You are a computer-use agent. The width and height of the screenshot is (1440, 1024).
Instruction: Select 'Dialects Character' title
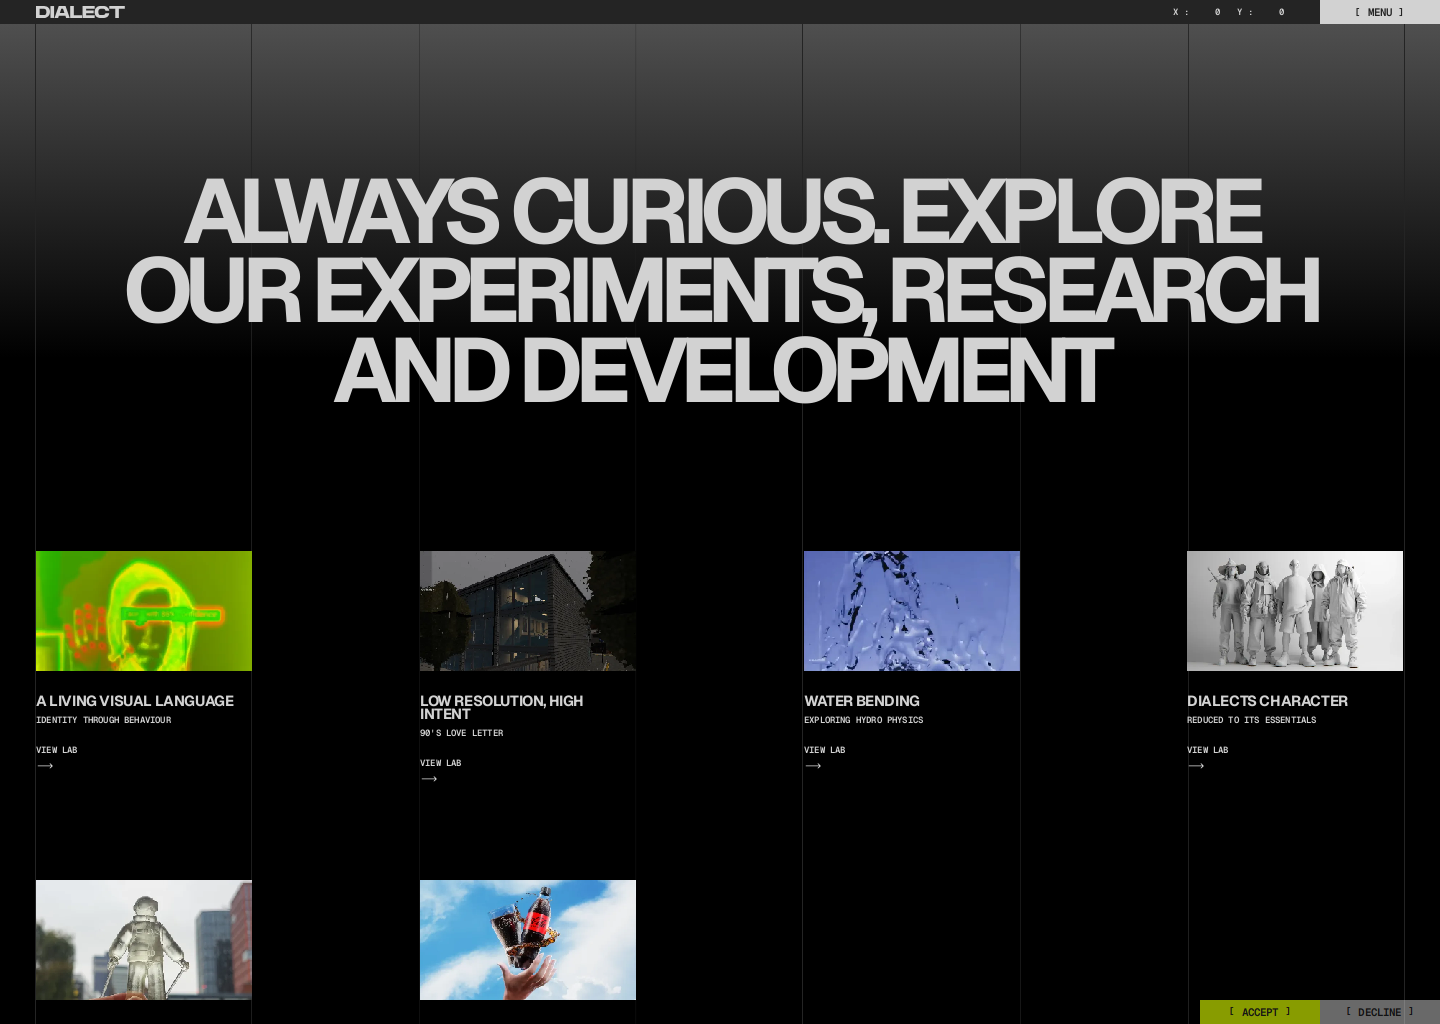tap(1267, 701)
